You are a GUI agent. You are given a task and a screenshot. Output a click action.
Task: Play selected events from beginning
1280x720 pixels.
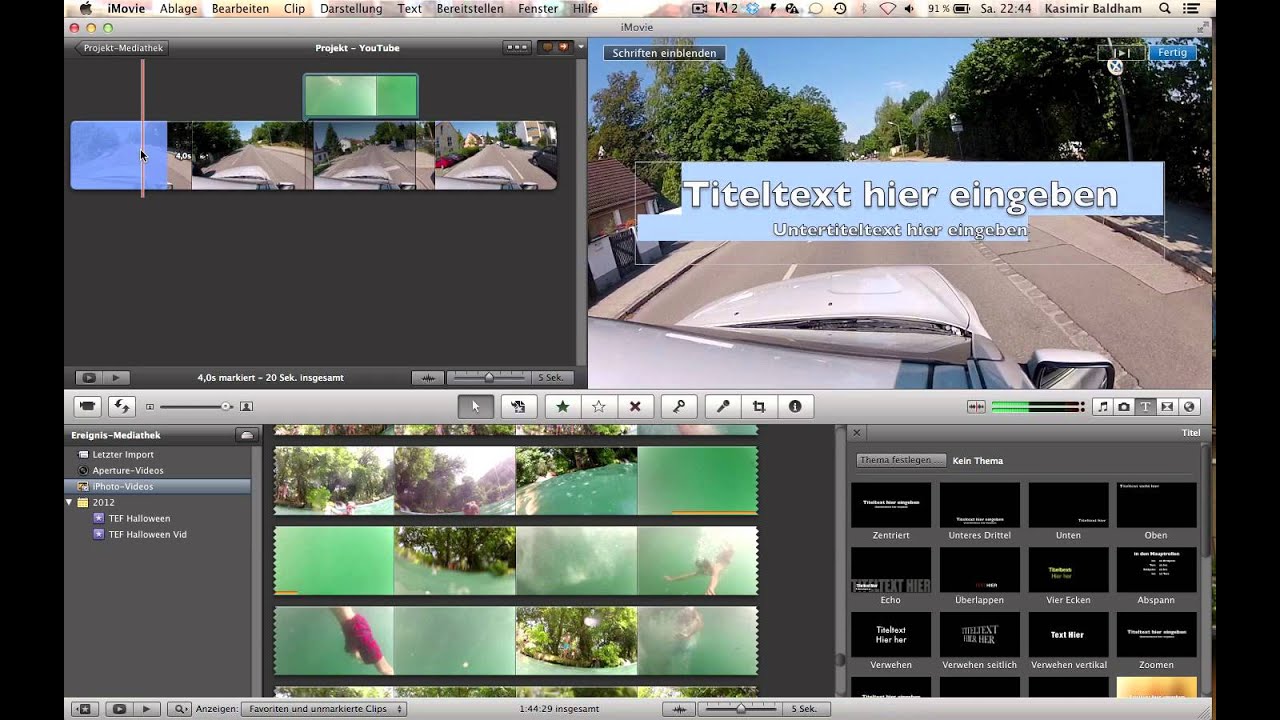[x=146, y=709]
